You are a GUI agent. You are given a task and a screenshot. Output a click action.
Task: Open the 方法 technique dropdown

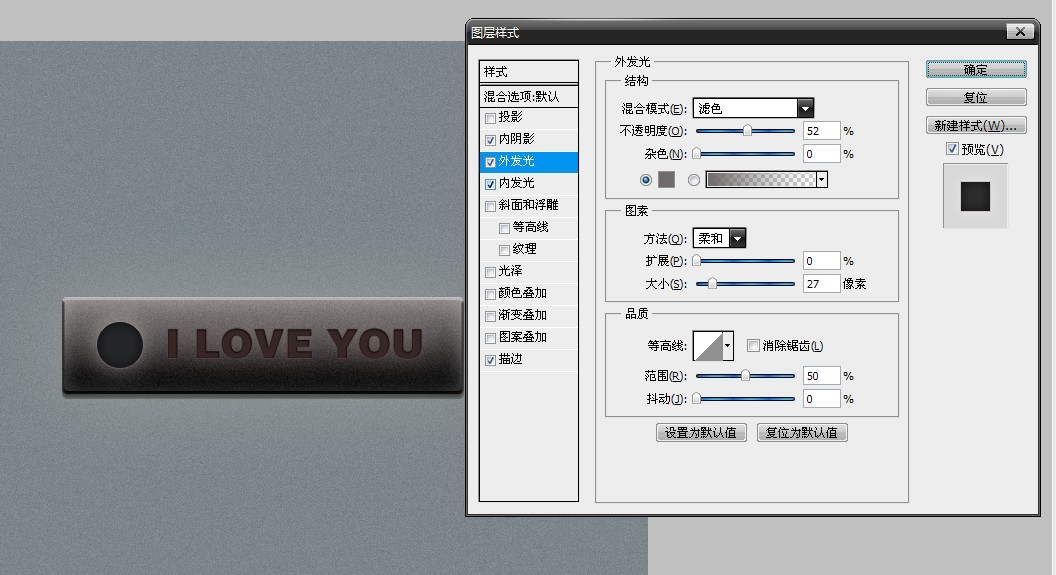coord(737,238)
